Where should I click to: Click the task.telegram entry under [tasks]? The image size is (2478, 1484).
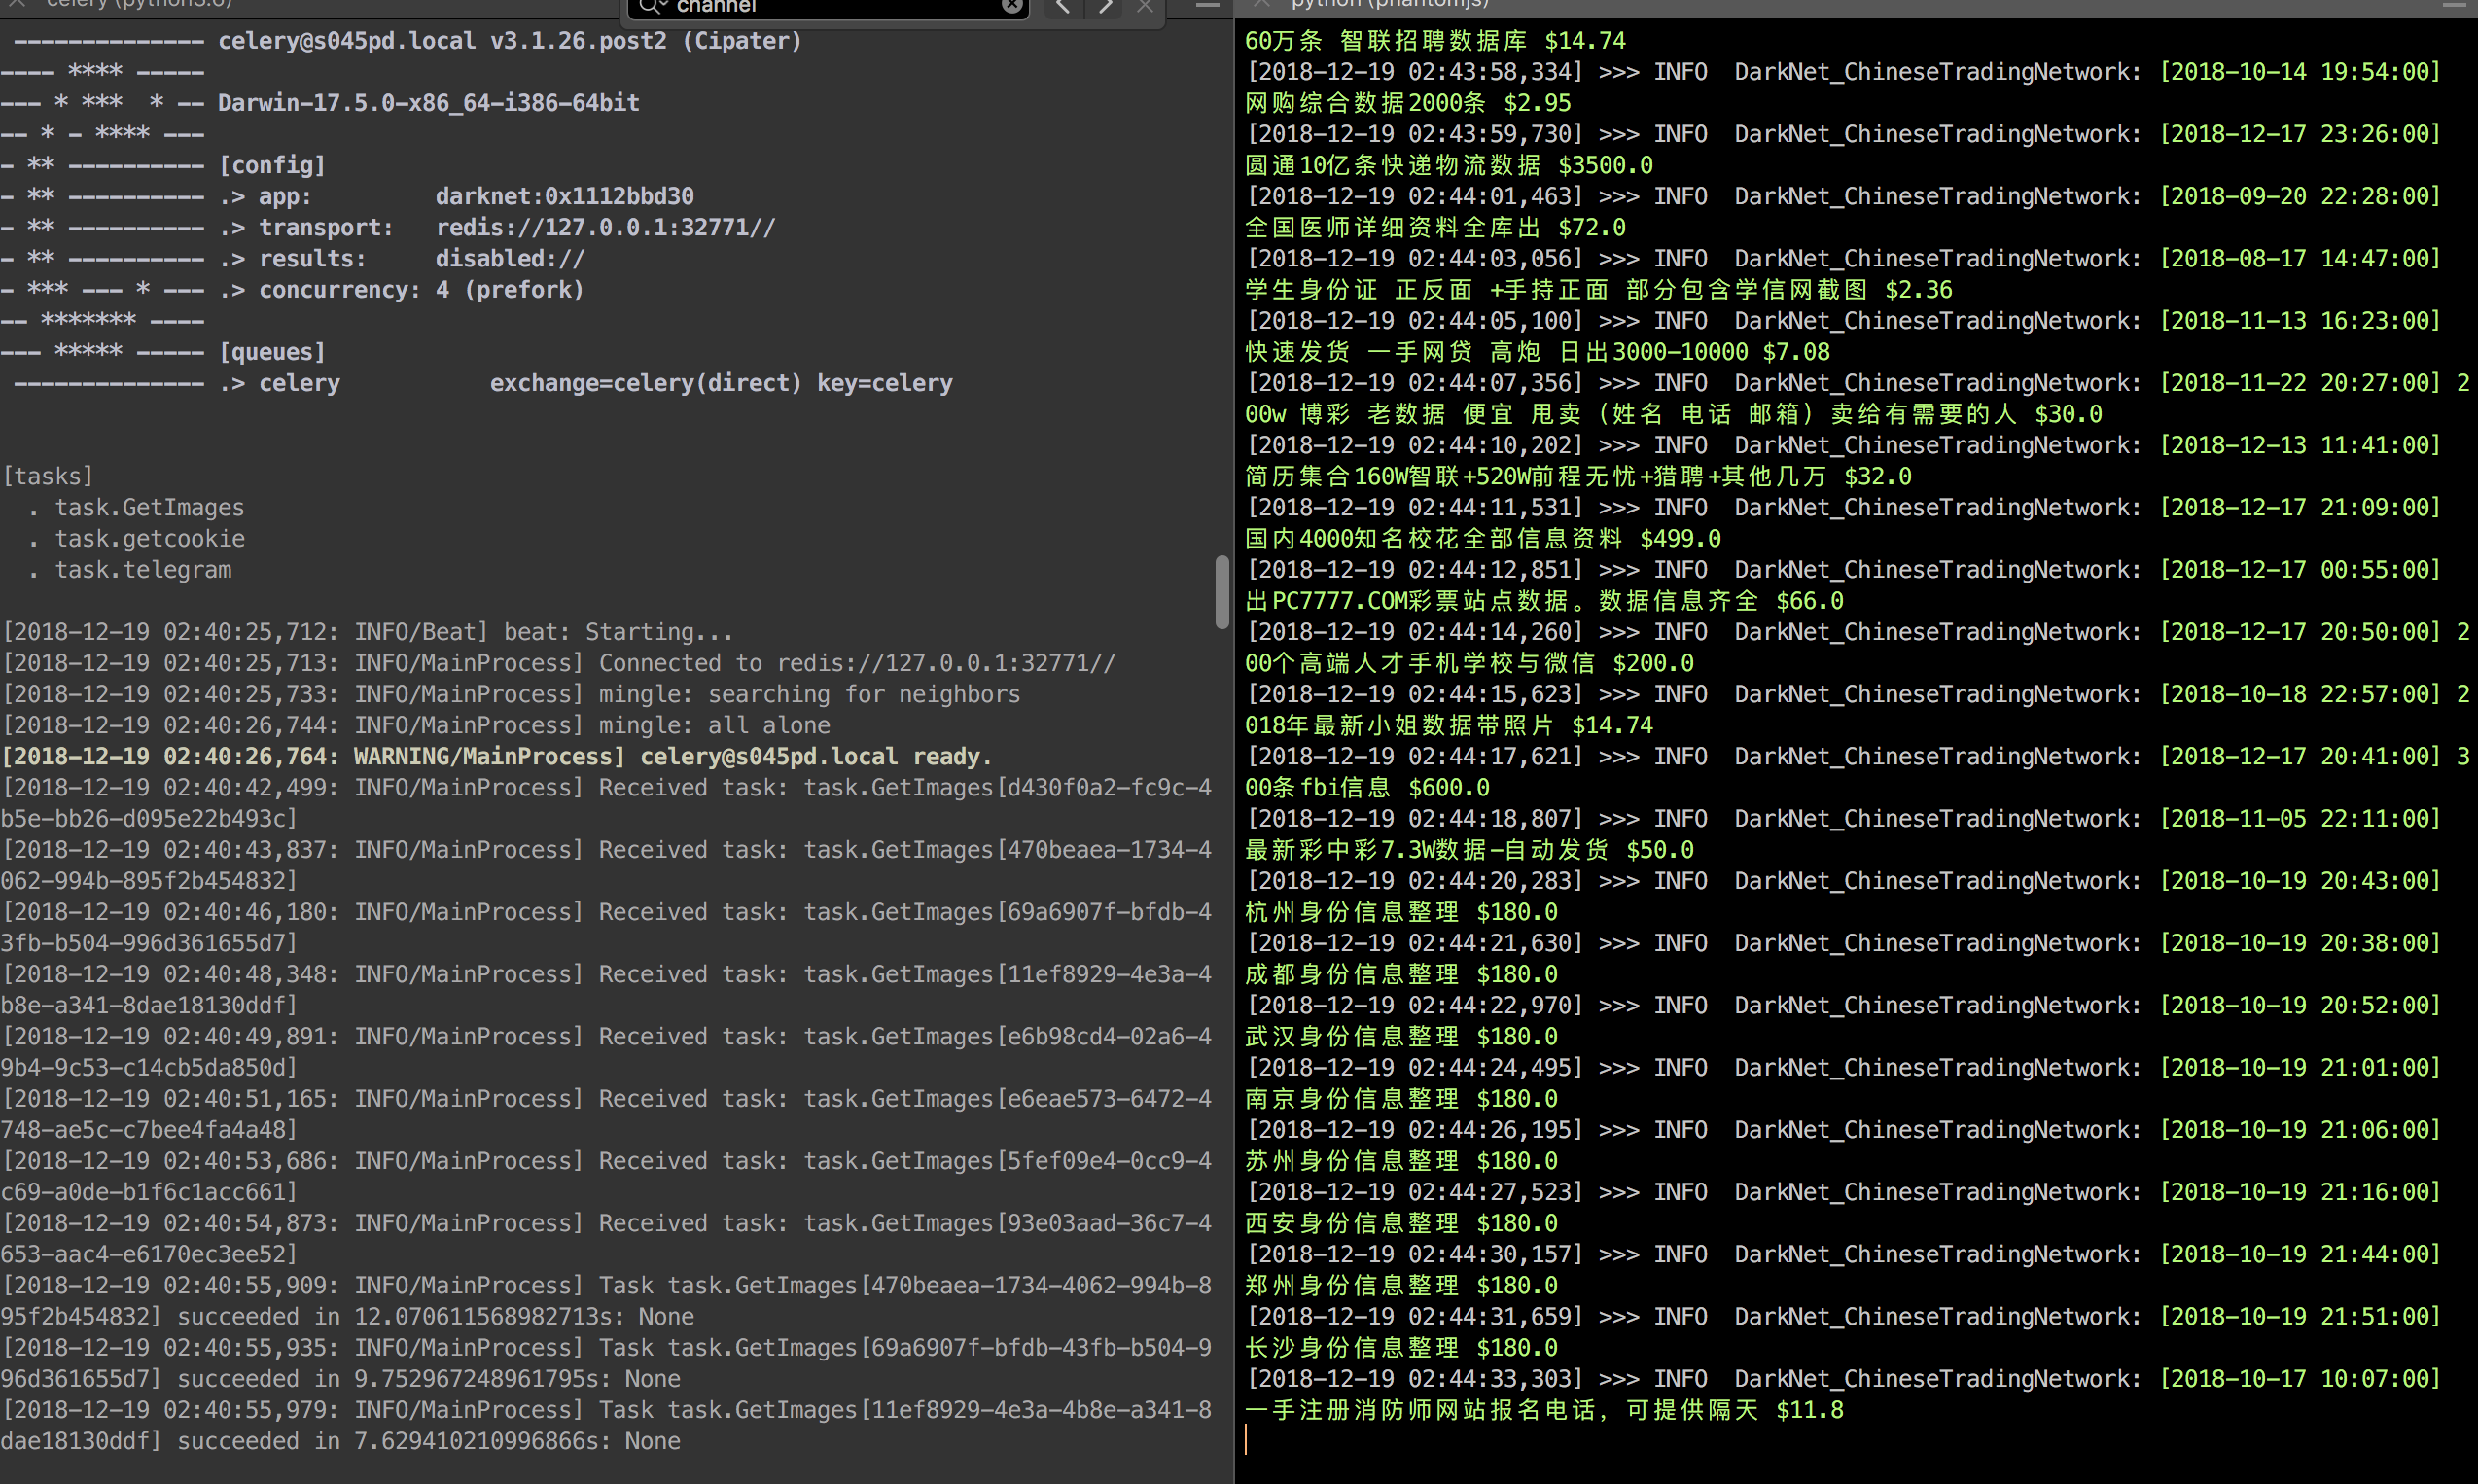coord(143,570)
